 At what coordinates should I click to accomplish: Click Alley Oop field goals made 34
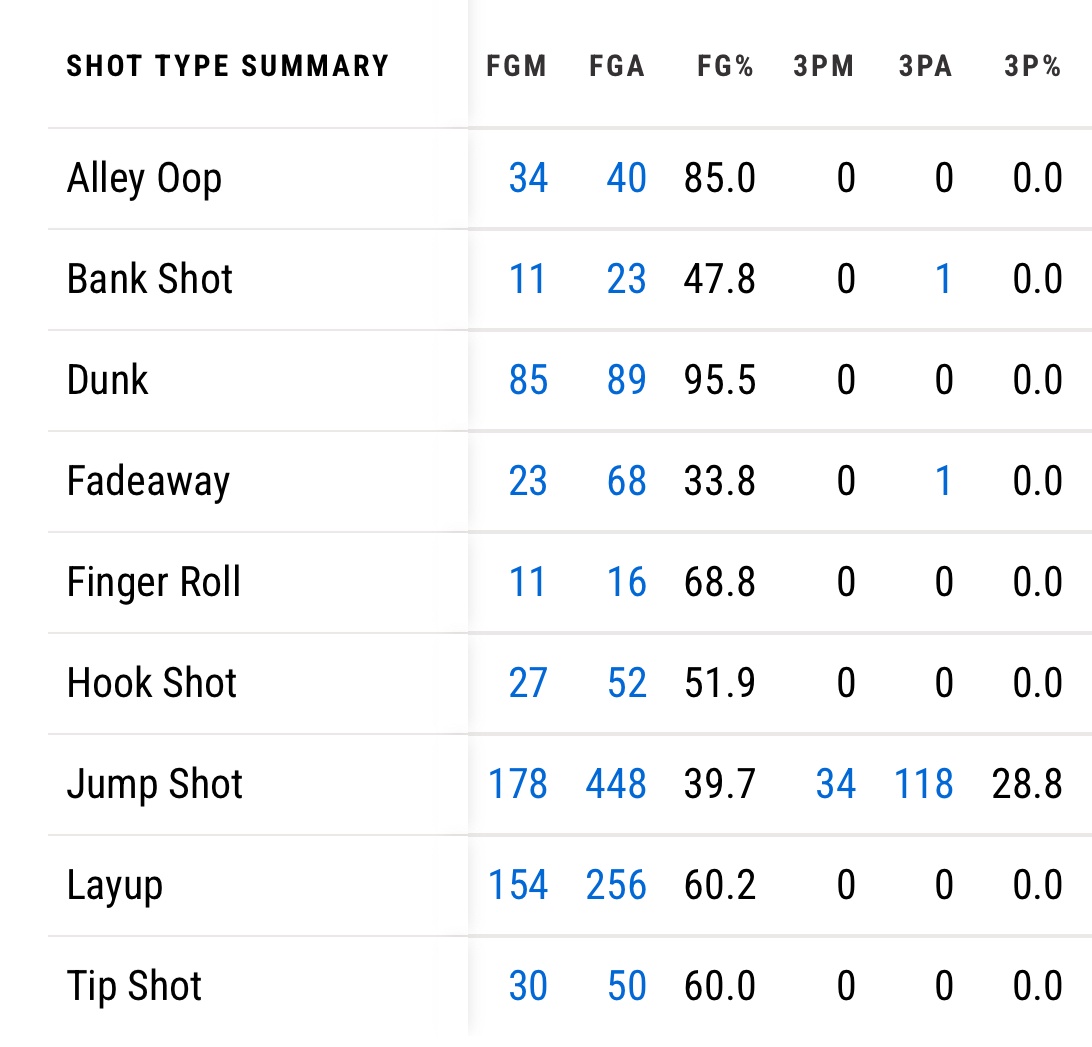(x=528, y=179)
